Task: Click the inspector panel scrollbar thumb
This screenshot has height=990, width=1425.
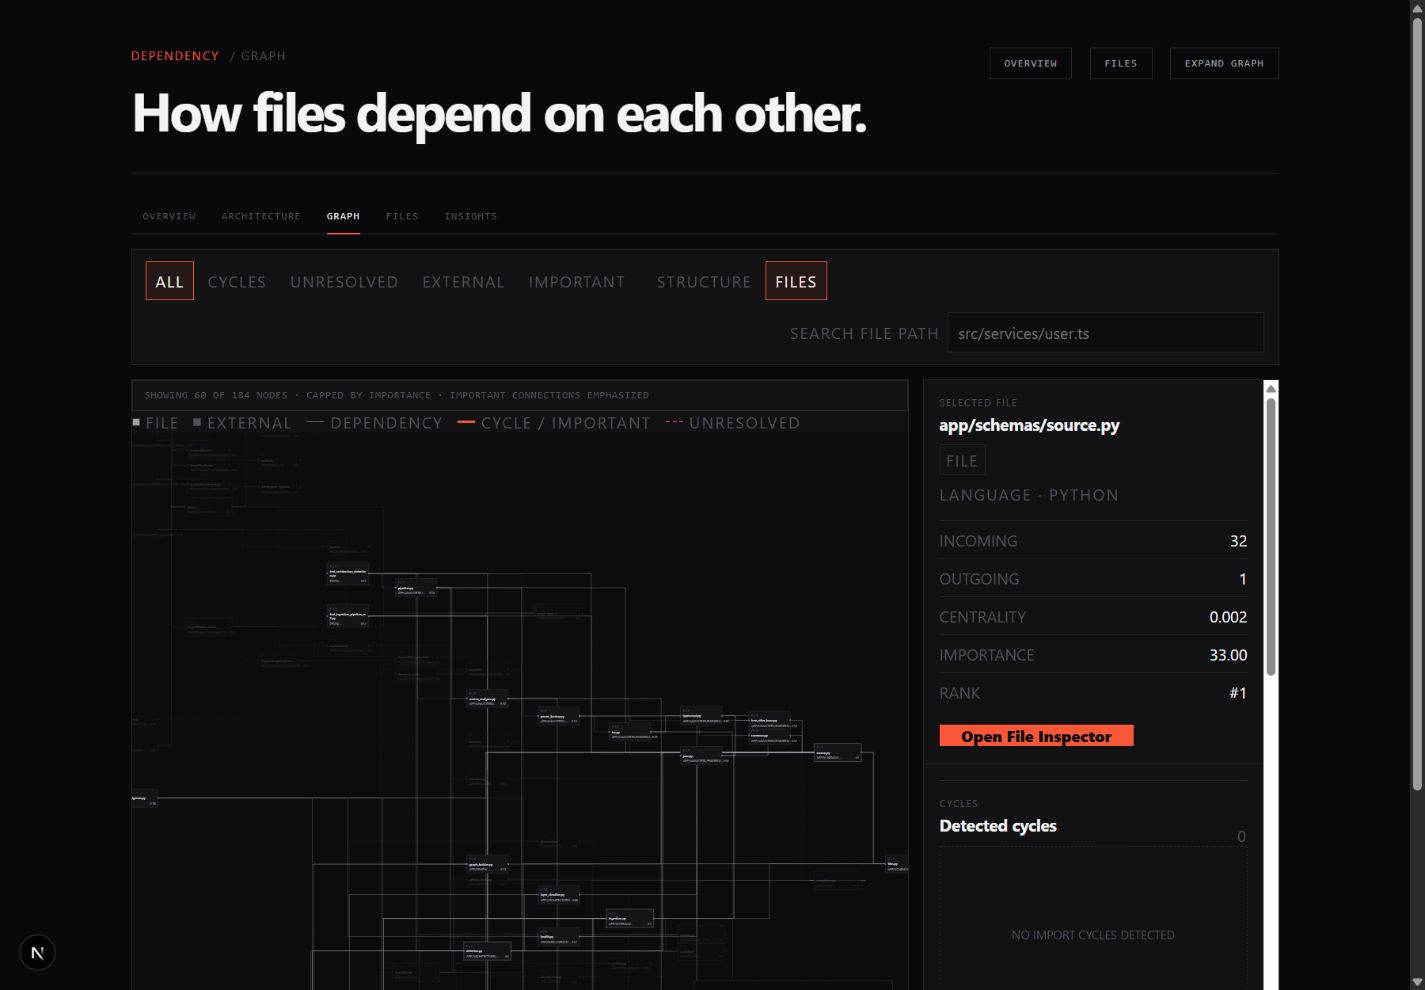Action: (x=1271, y=537)
